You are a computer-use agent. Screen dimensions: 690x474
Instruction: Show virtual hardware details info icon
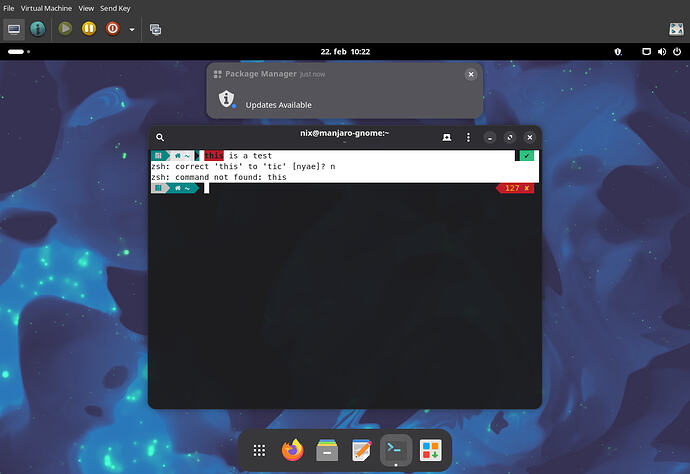(x=38, y=29)
